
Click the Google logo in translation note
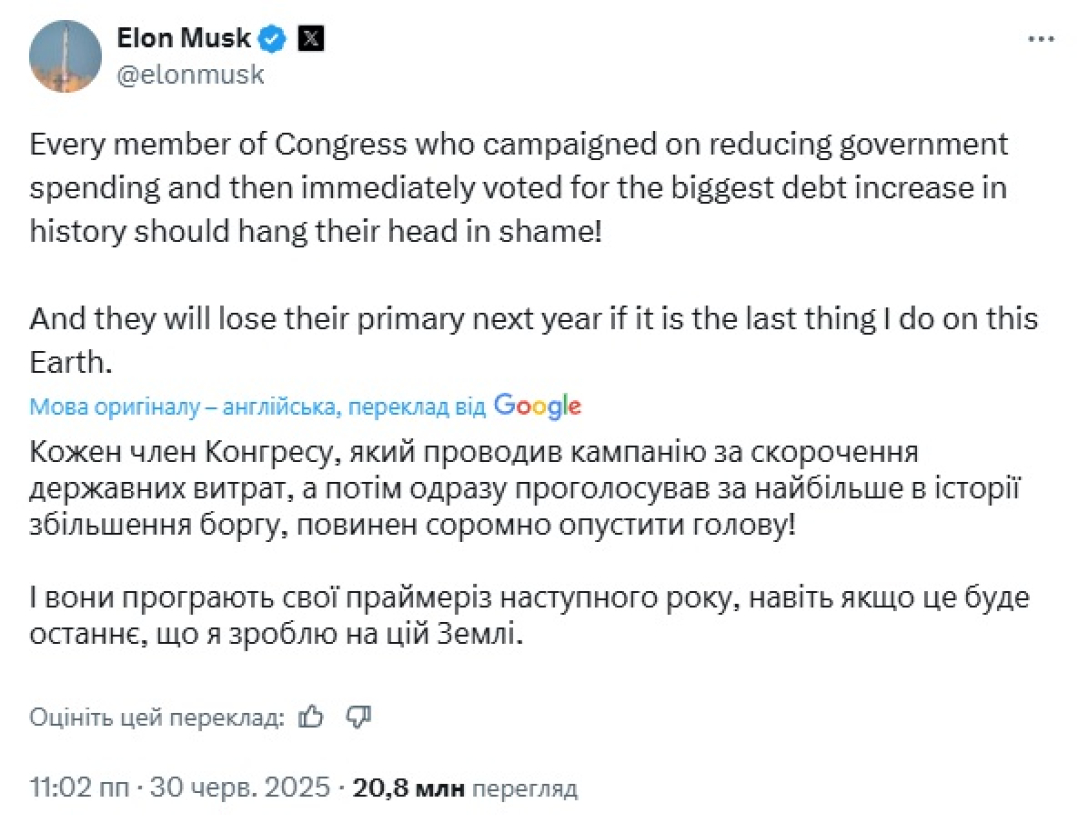[x=537, y=405]
